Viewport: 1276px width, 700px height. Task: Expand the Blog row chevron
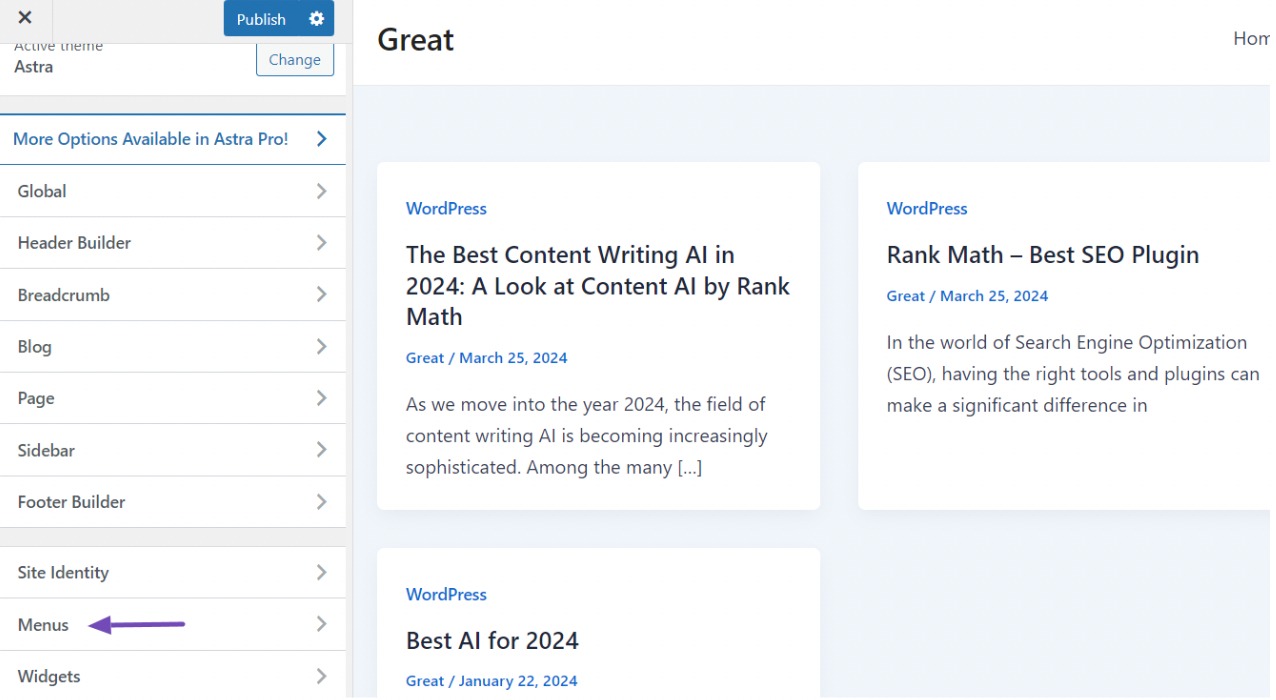coord(322,347)
